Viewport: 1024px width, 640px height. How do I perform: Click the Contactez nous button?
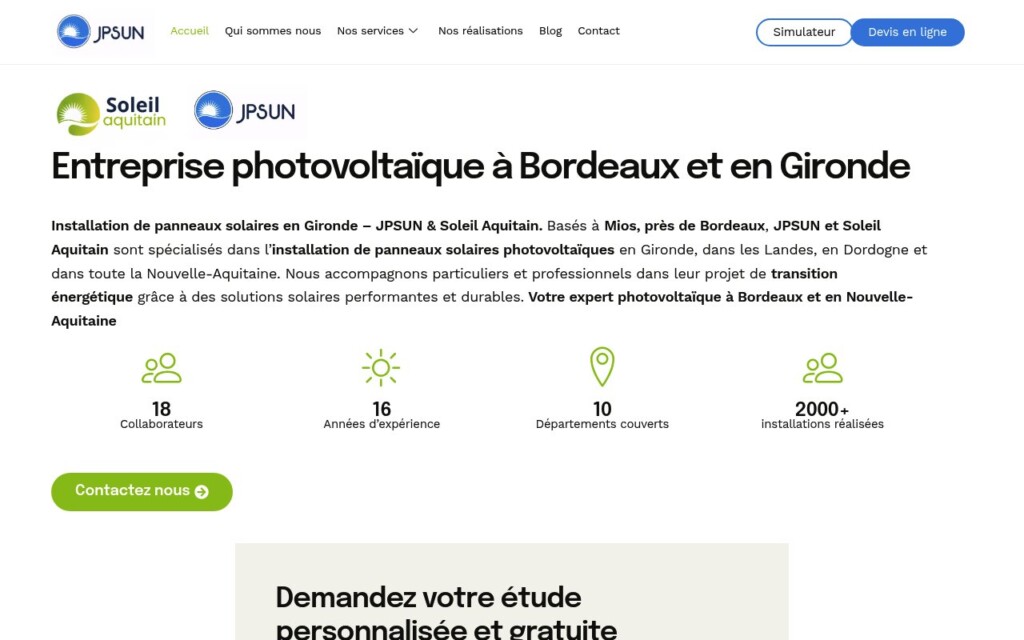point(142,492)
